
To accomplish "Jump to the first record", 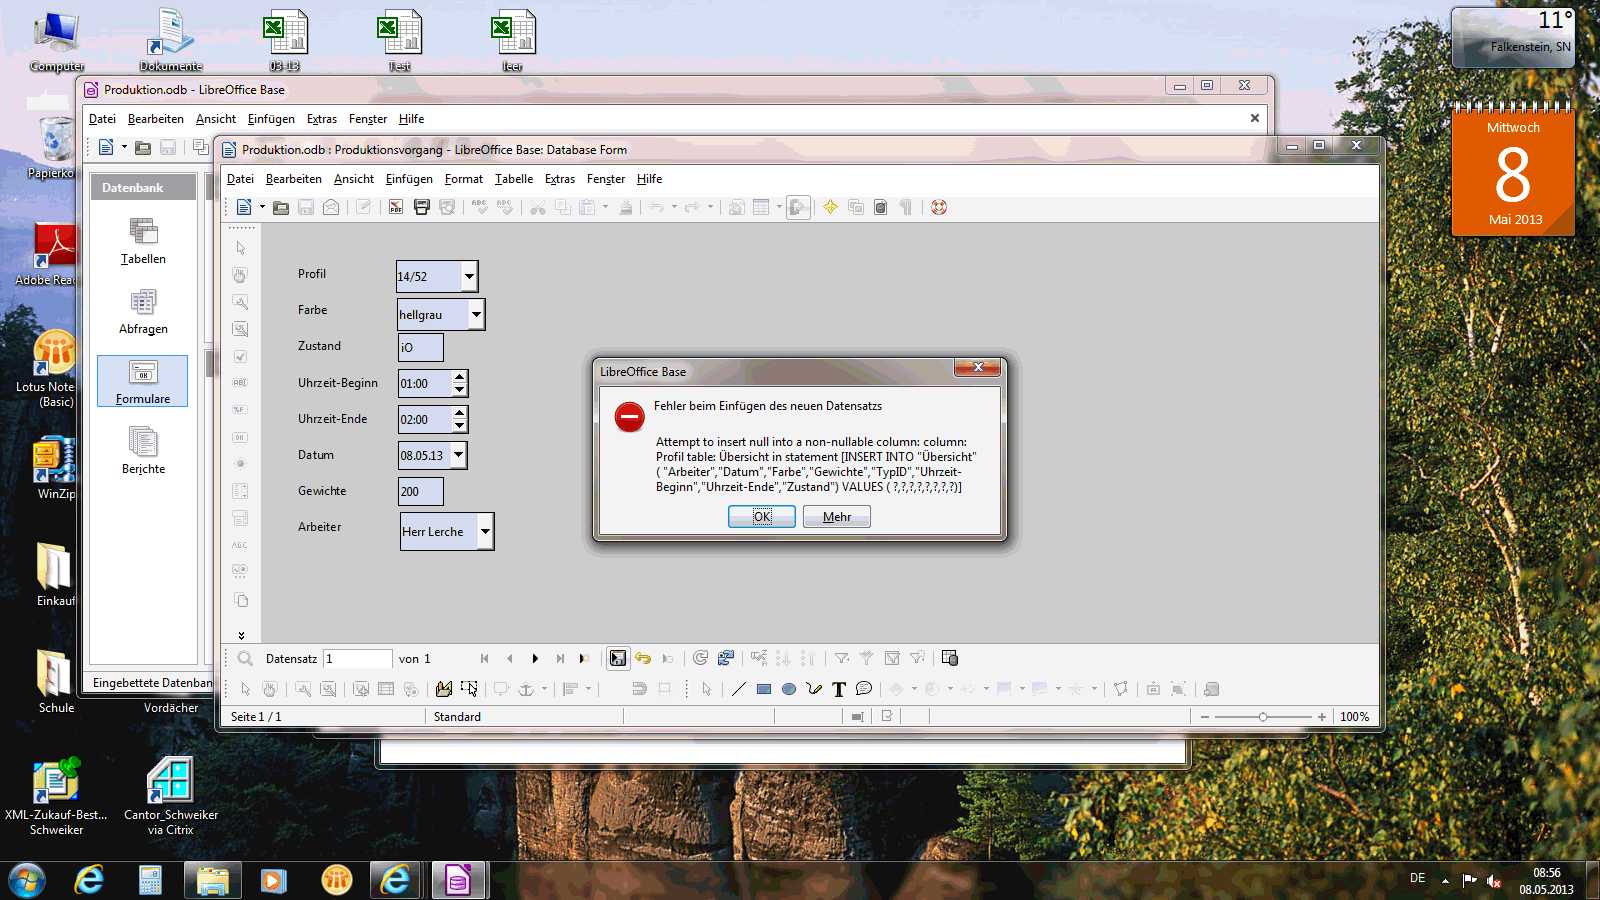I will point(485,658).
